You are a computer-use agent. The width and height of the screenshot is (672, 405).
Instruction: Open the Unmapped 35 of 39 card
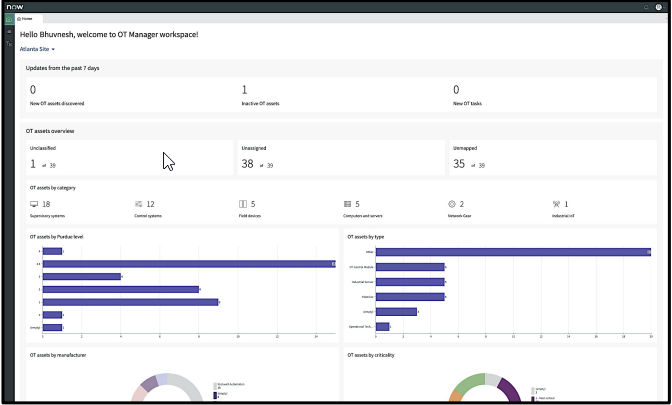tap(553, 158)
